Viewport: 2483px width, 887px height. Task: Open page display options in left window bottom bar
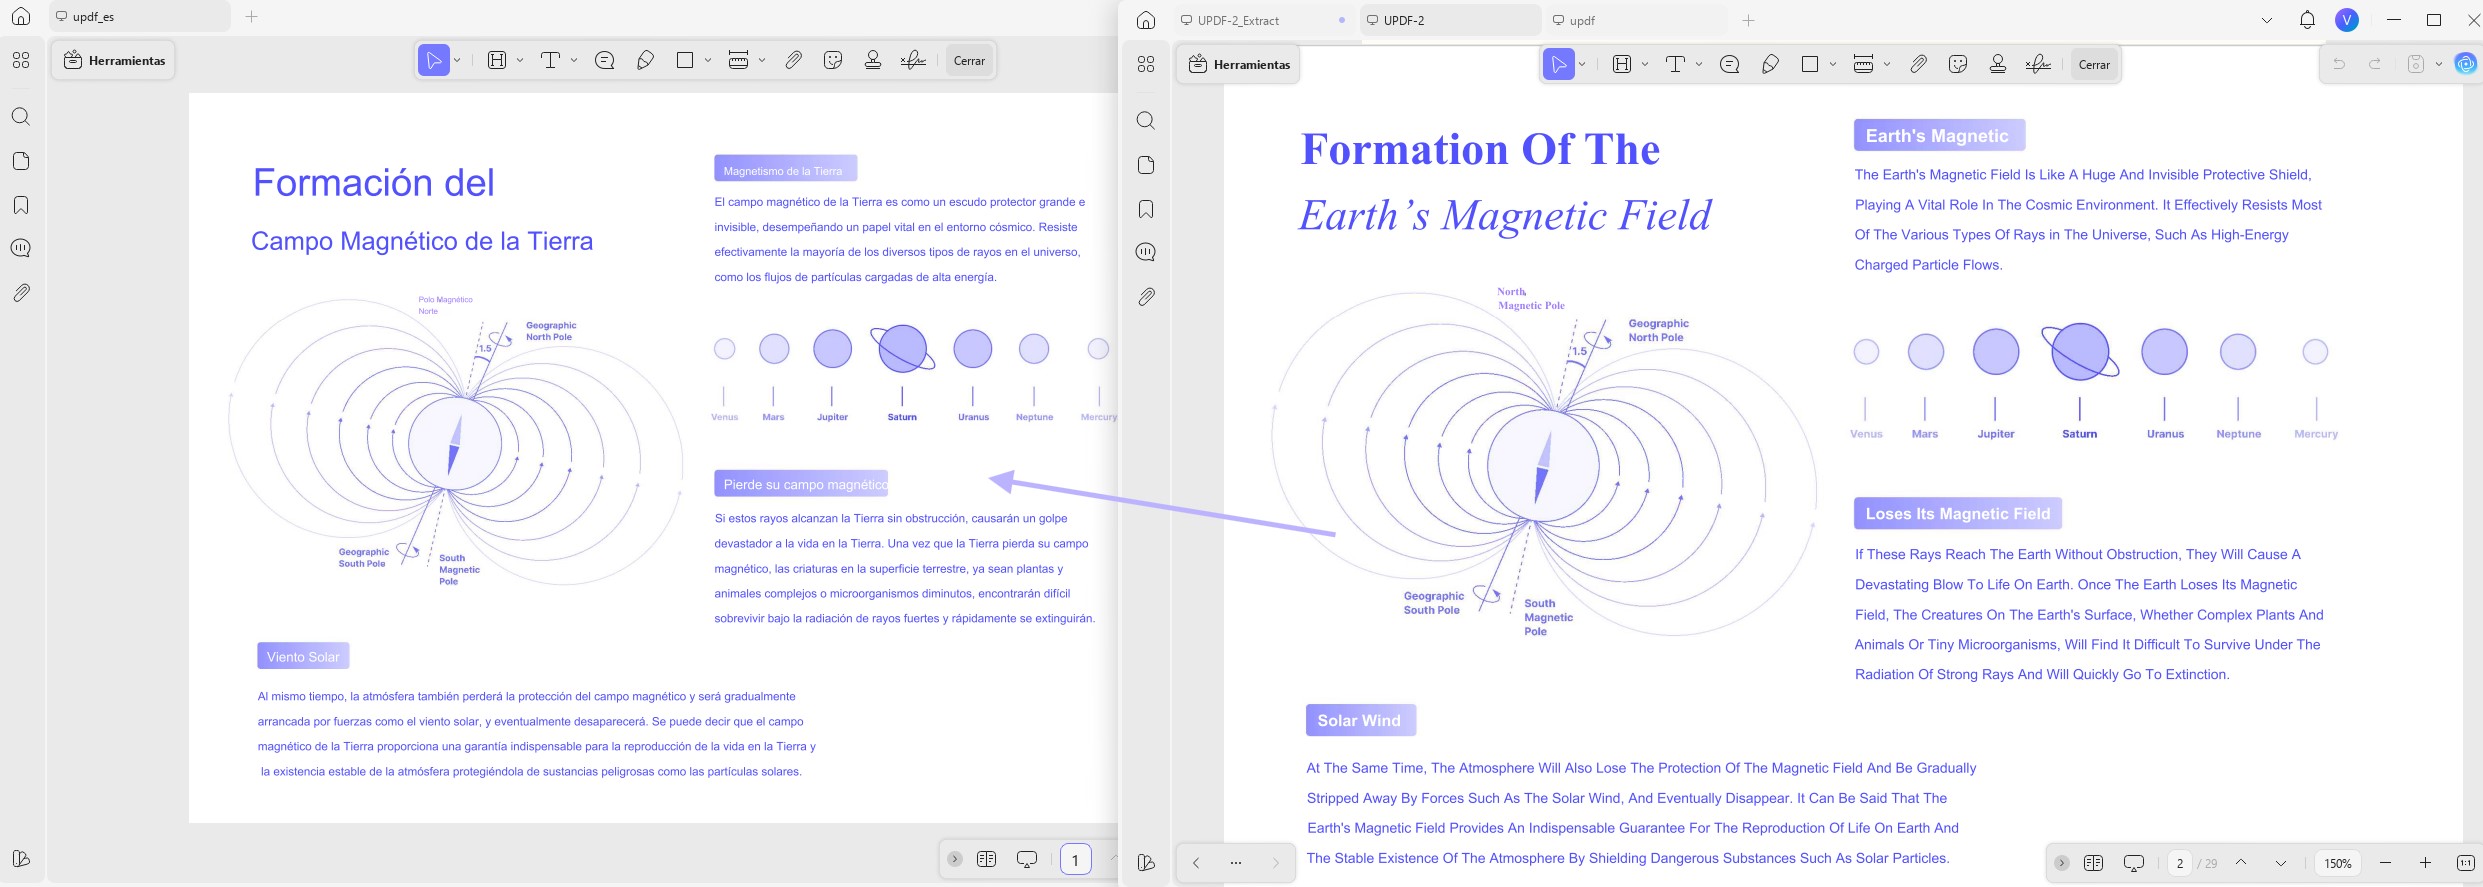point(986,859)
